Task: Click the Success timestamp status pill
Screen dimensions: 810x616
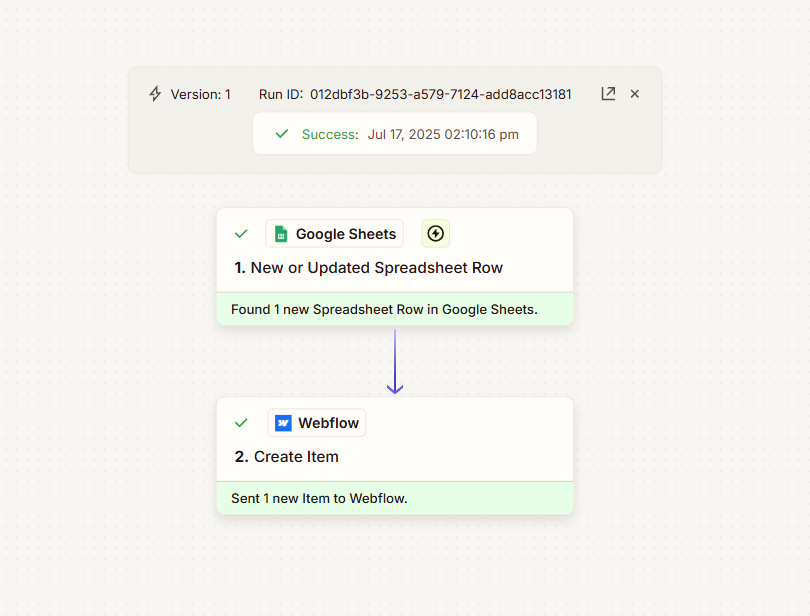Action: (395, 133)
